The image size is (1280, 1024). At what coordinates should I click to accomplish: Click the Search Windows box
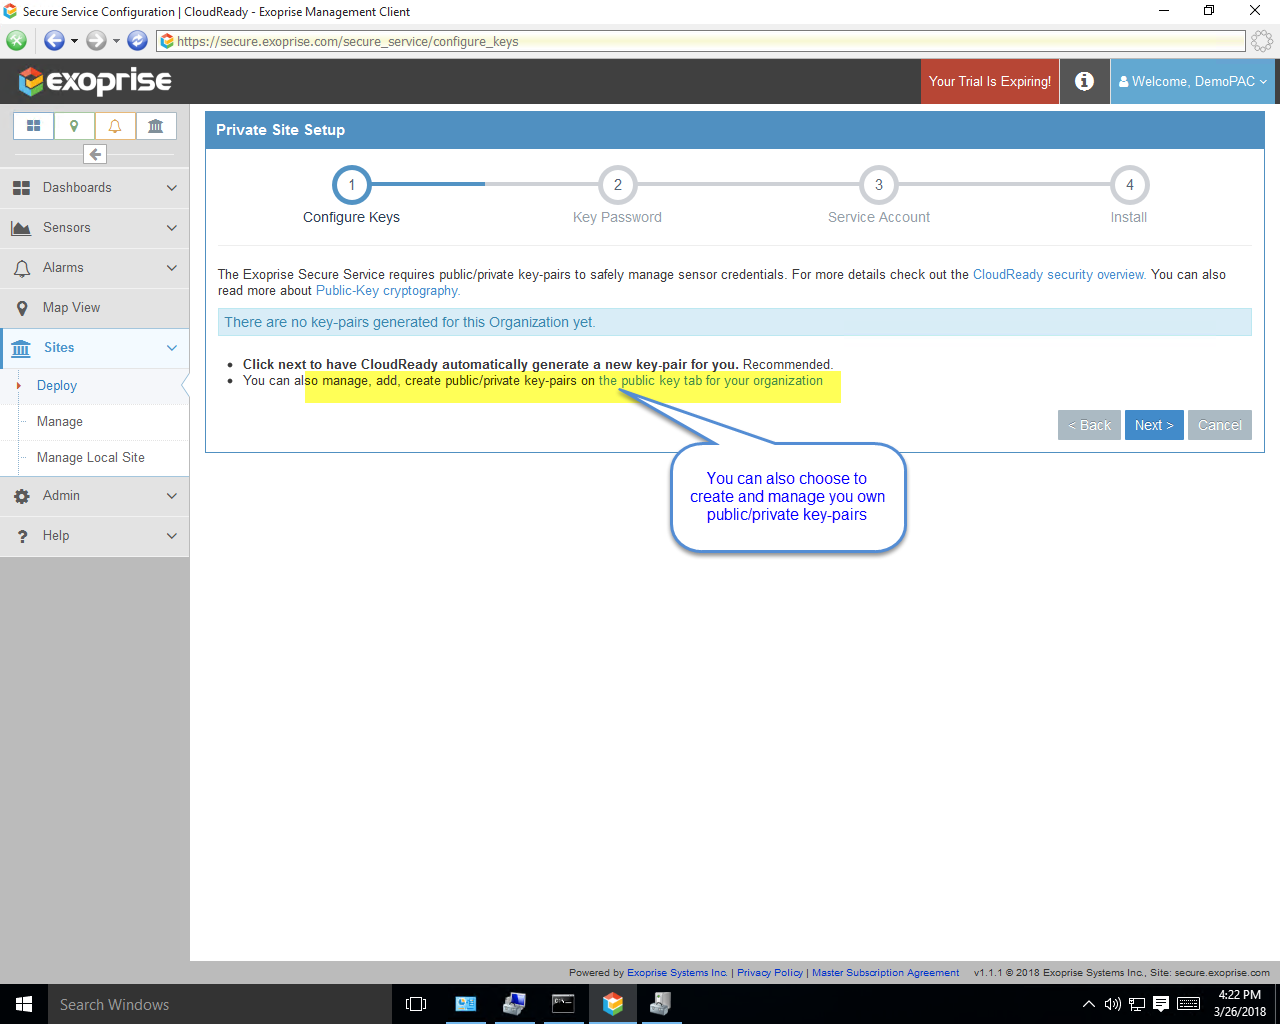(x=220, y=1004)
